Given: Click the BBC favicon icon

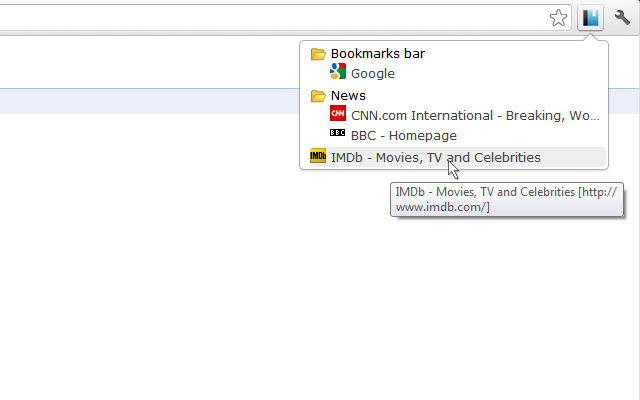Looking at the screenshot, I should (x=338, y=133).
